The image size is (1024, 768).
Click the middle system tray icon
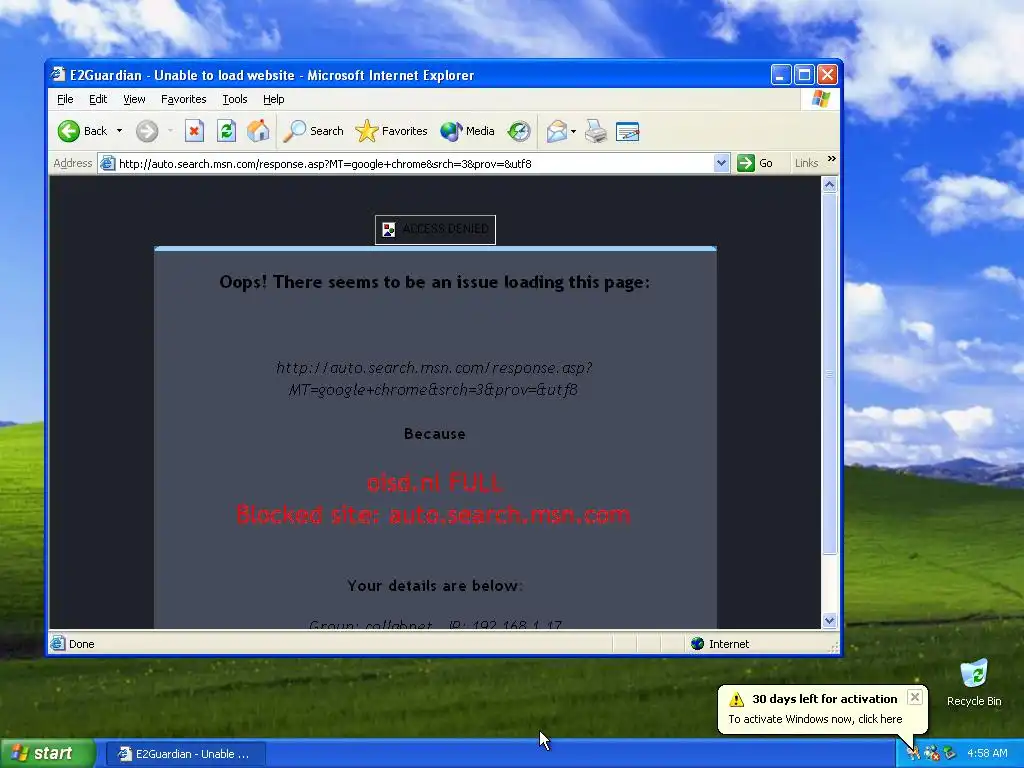932,754
